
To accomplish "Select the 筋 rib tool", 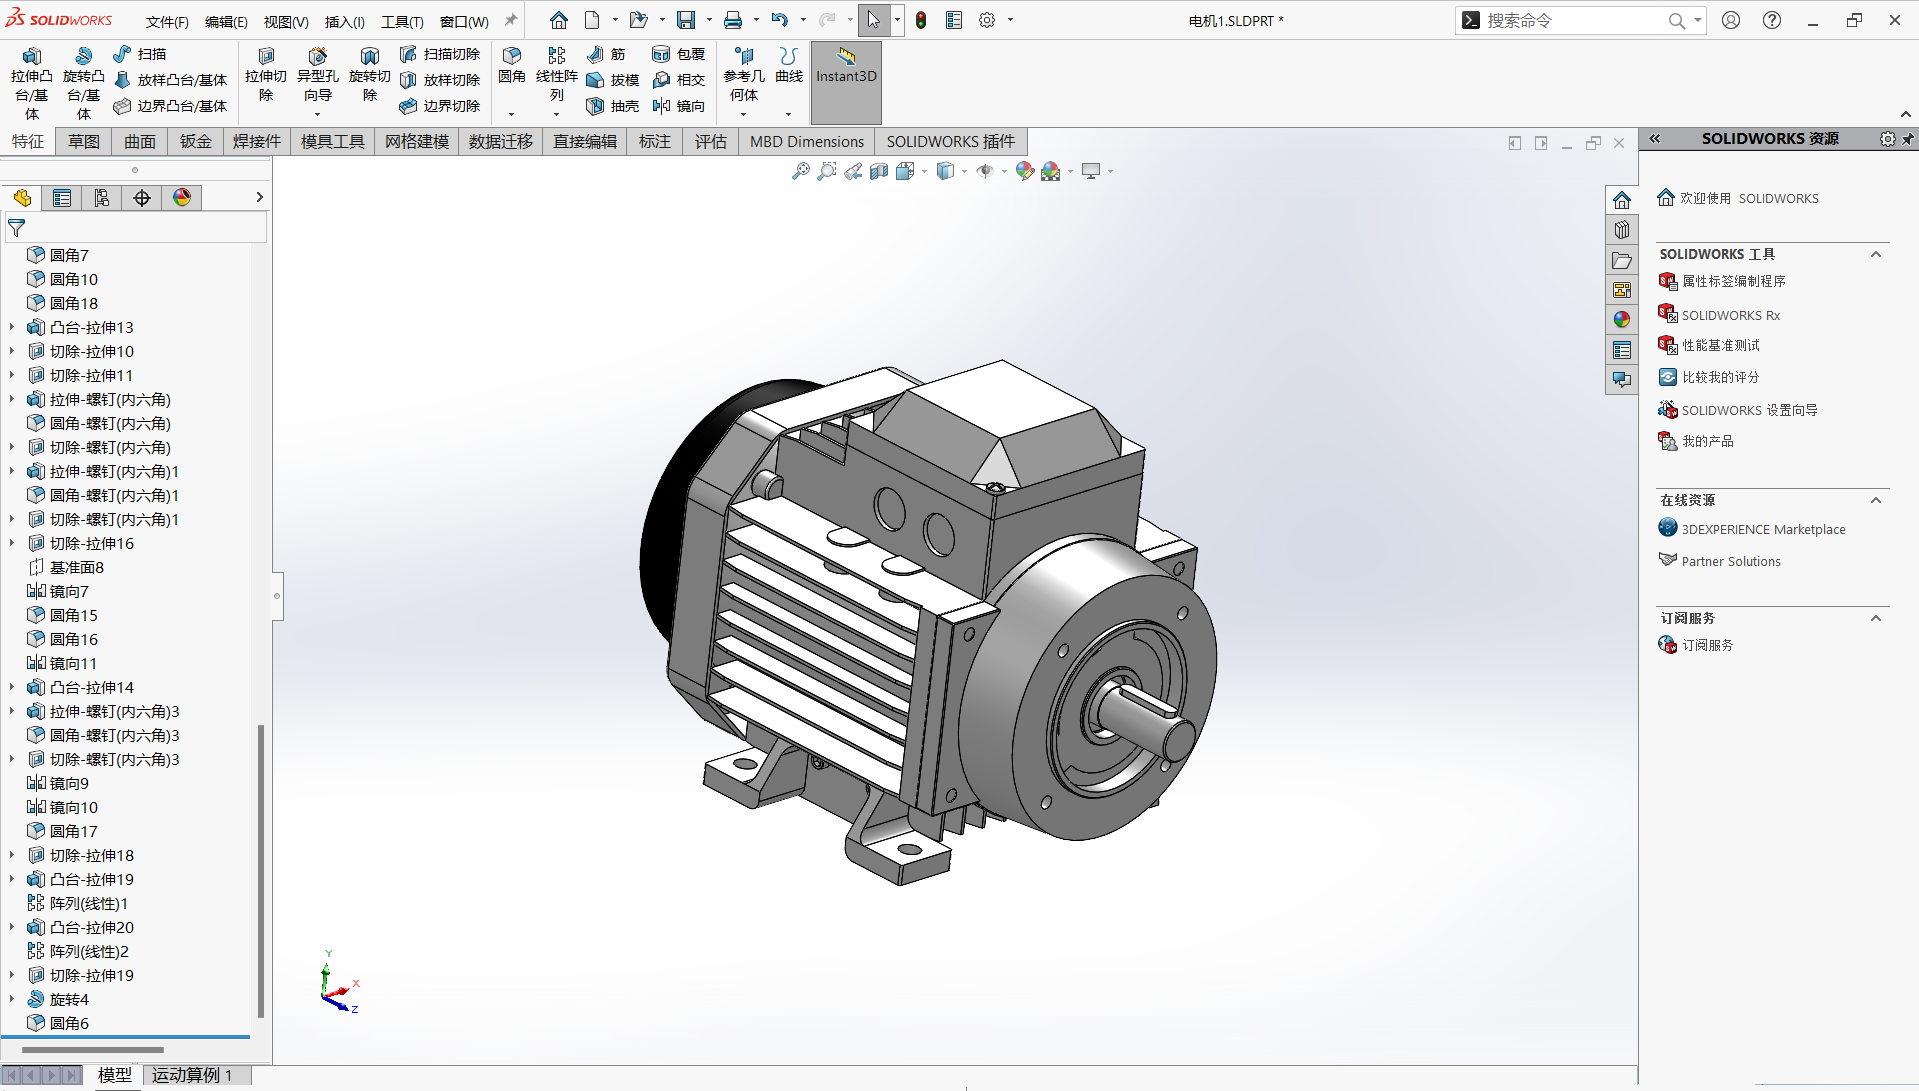I will pos(607,54).
